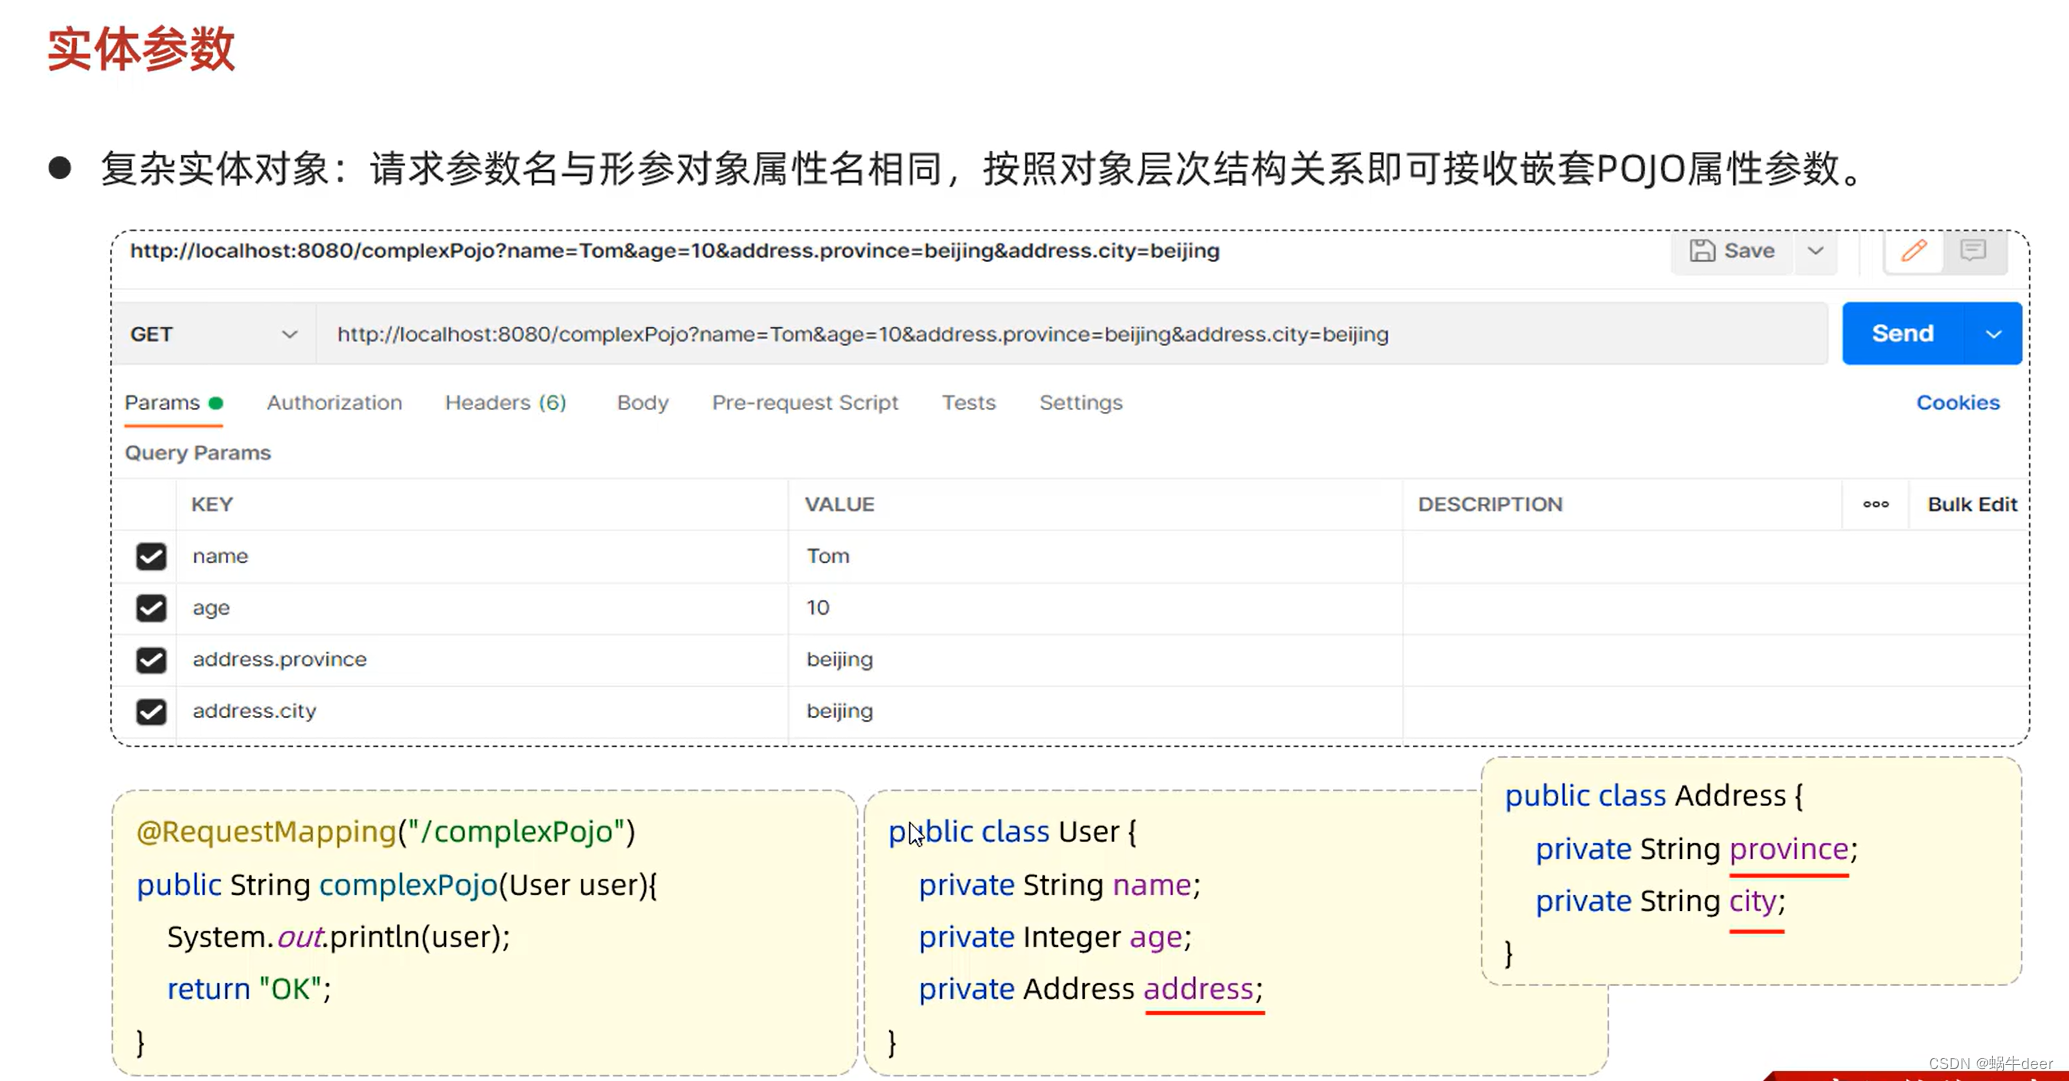Screen dimensions: 2069x1081
Task: Expand the Send button dropdown arrow
Action: 1993,334
